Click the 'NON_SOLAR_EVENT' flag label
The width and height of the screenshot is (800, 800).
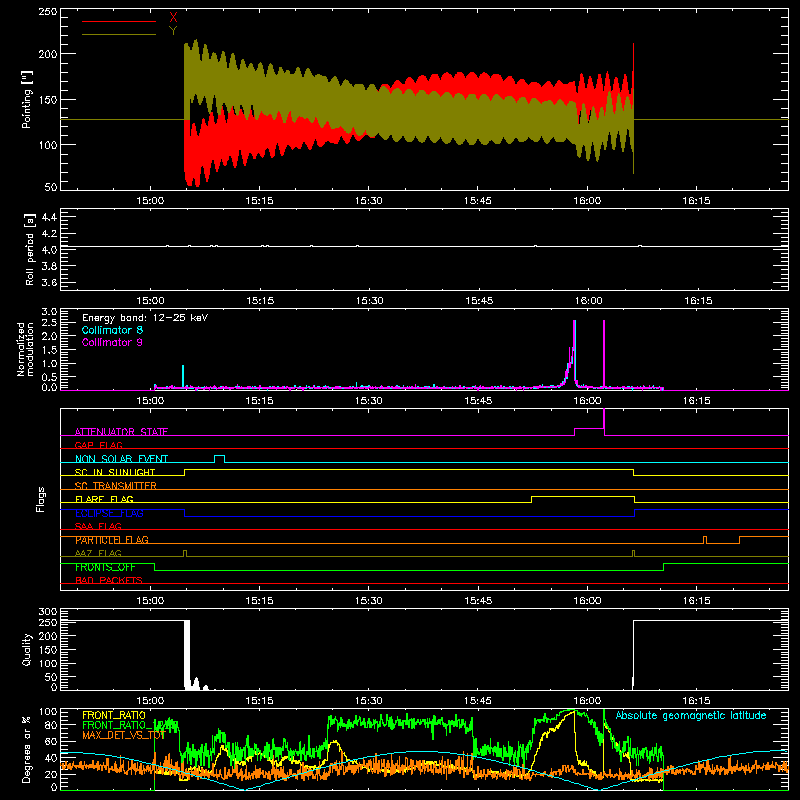point(121,459)
